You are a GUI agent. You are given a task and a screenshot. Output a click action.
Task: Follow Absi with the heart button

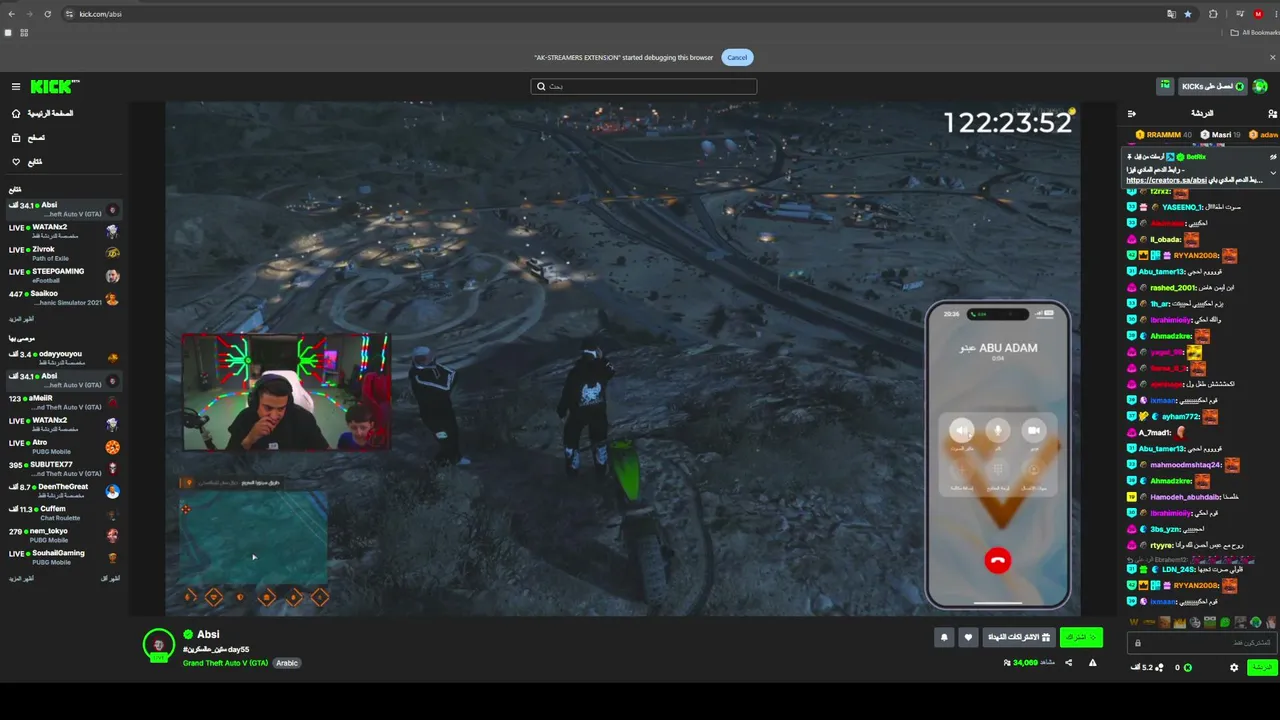(x=967, y=637)
